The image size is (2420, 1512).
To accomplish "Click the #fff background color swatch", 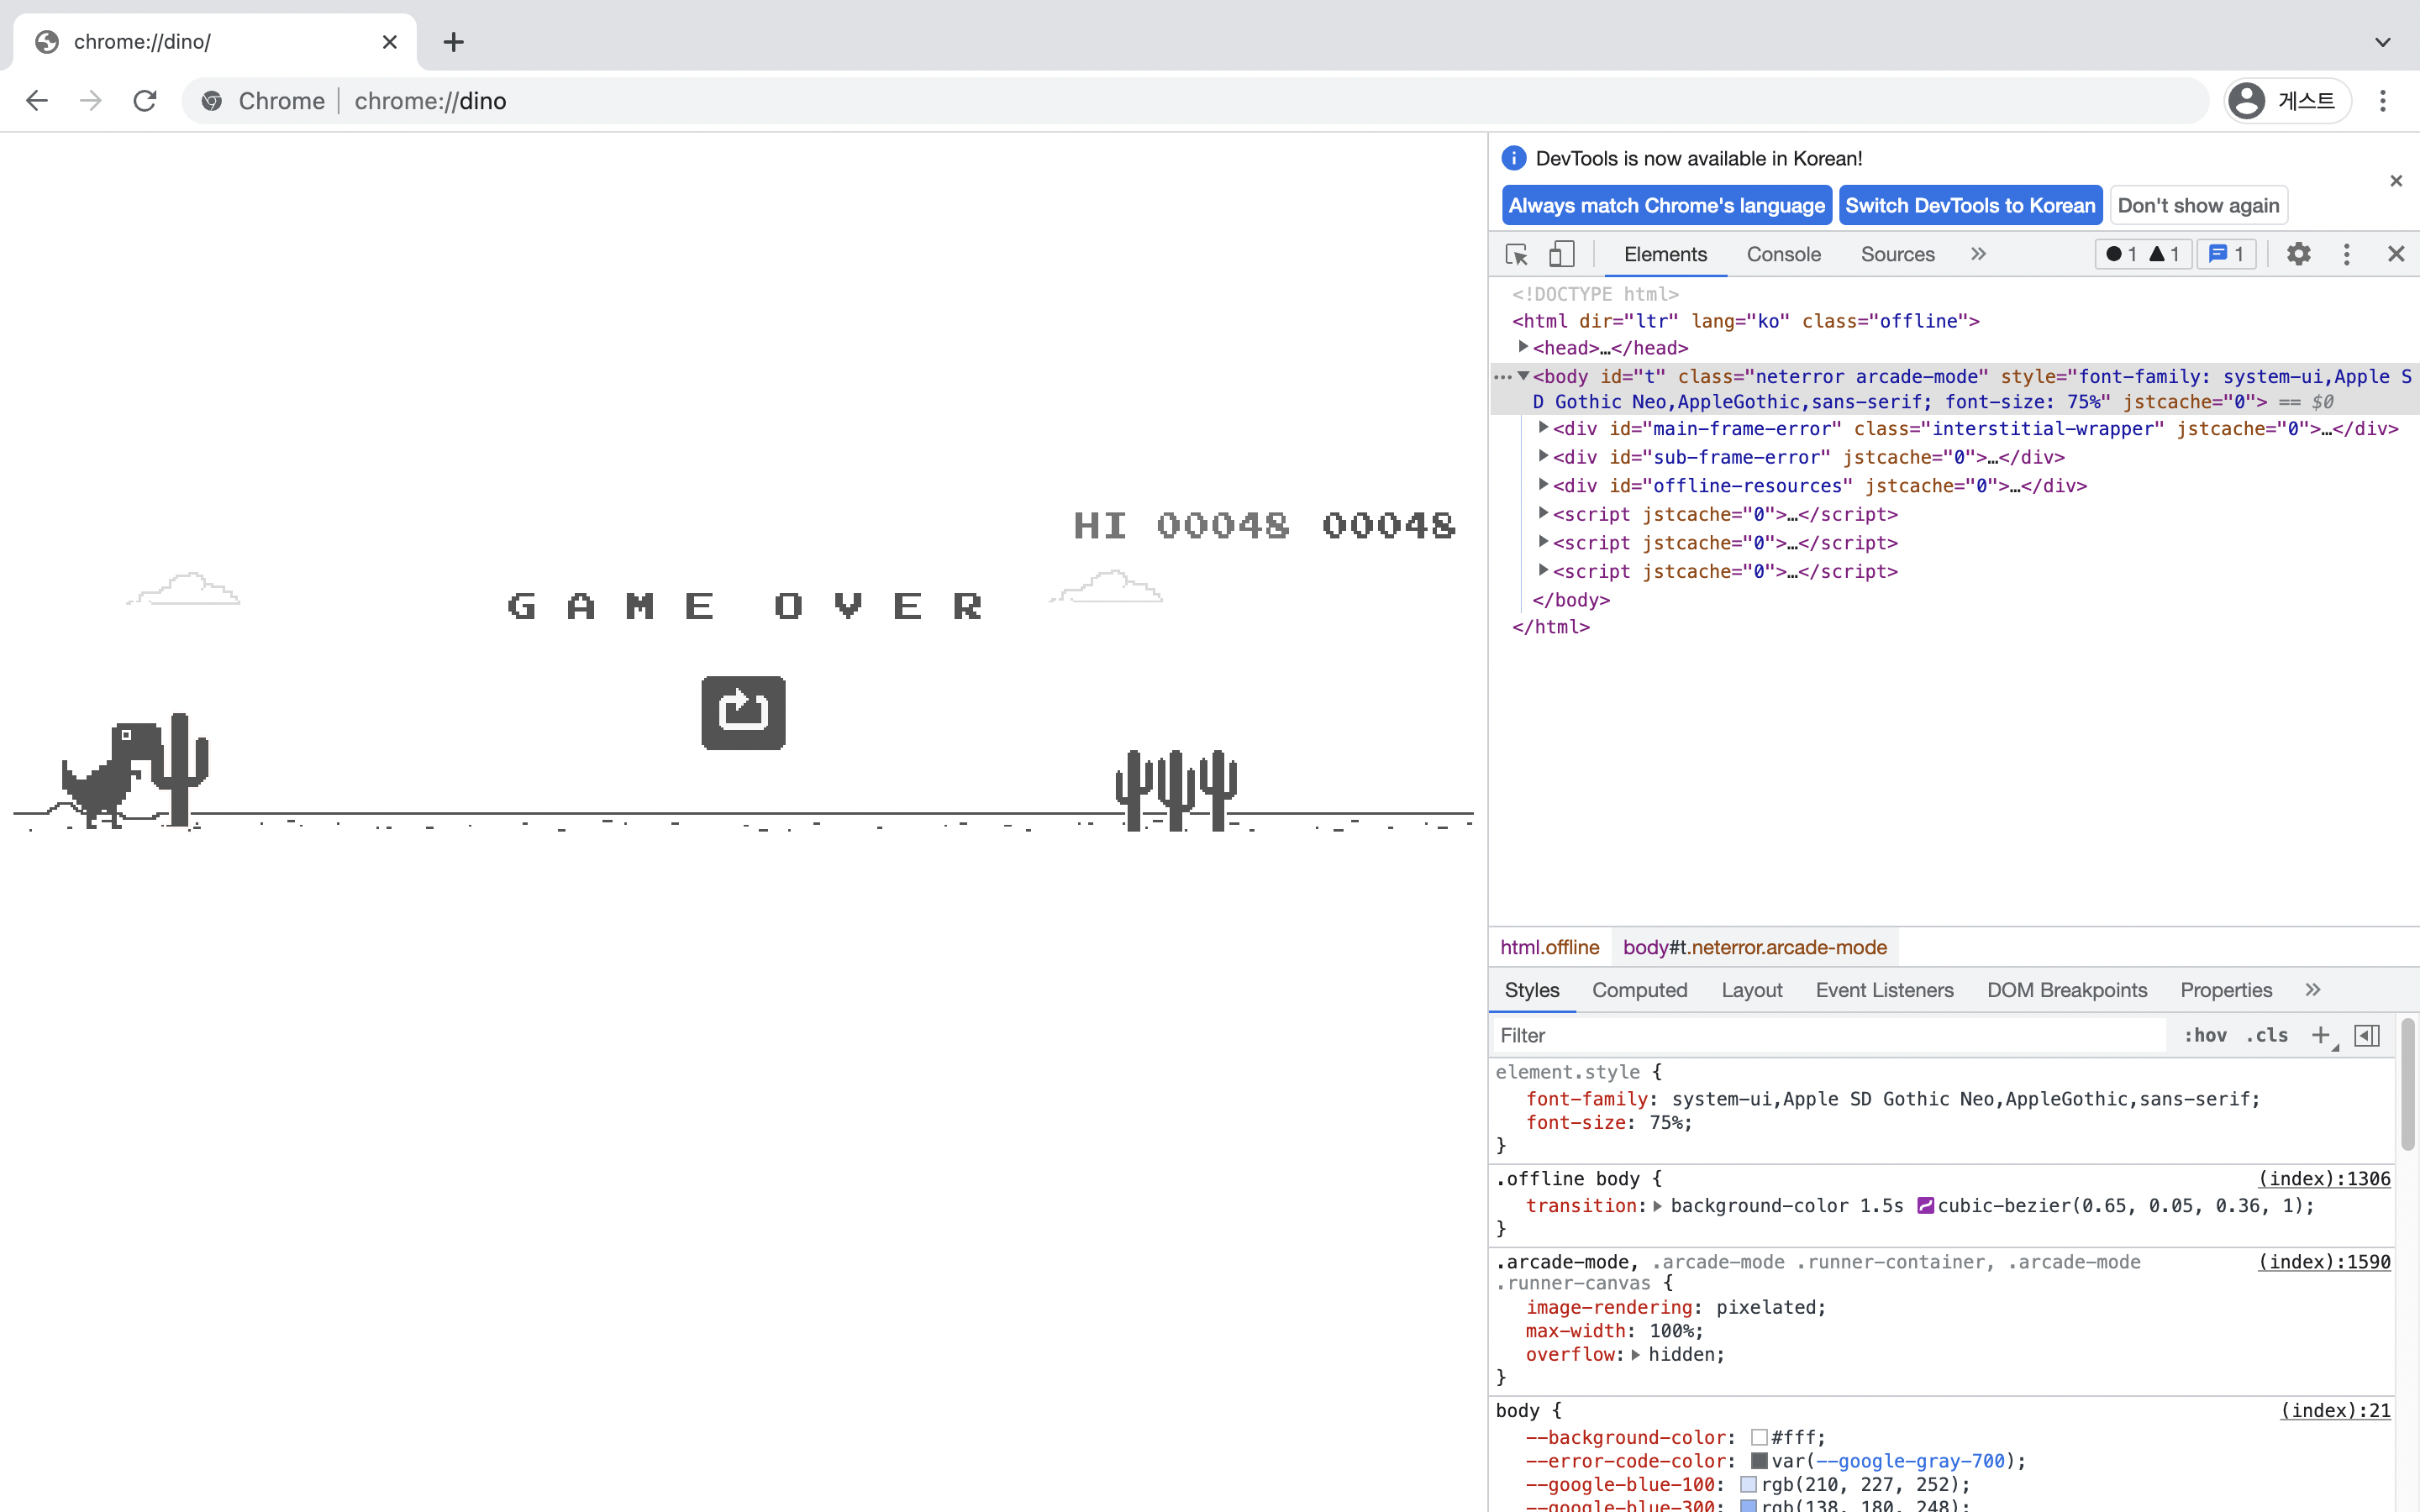I will [1759, 1437].
